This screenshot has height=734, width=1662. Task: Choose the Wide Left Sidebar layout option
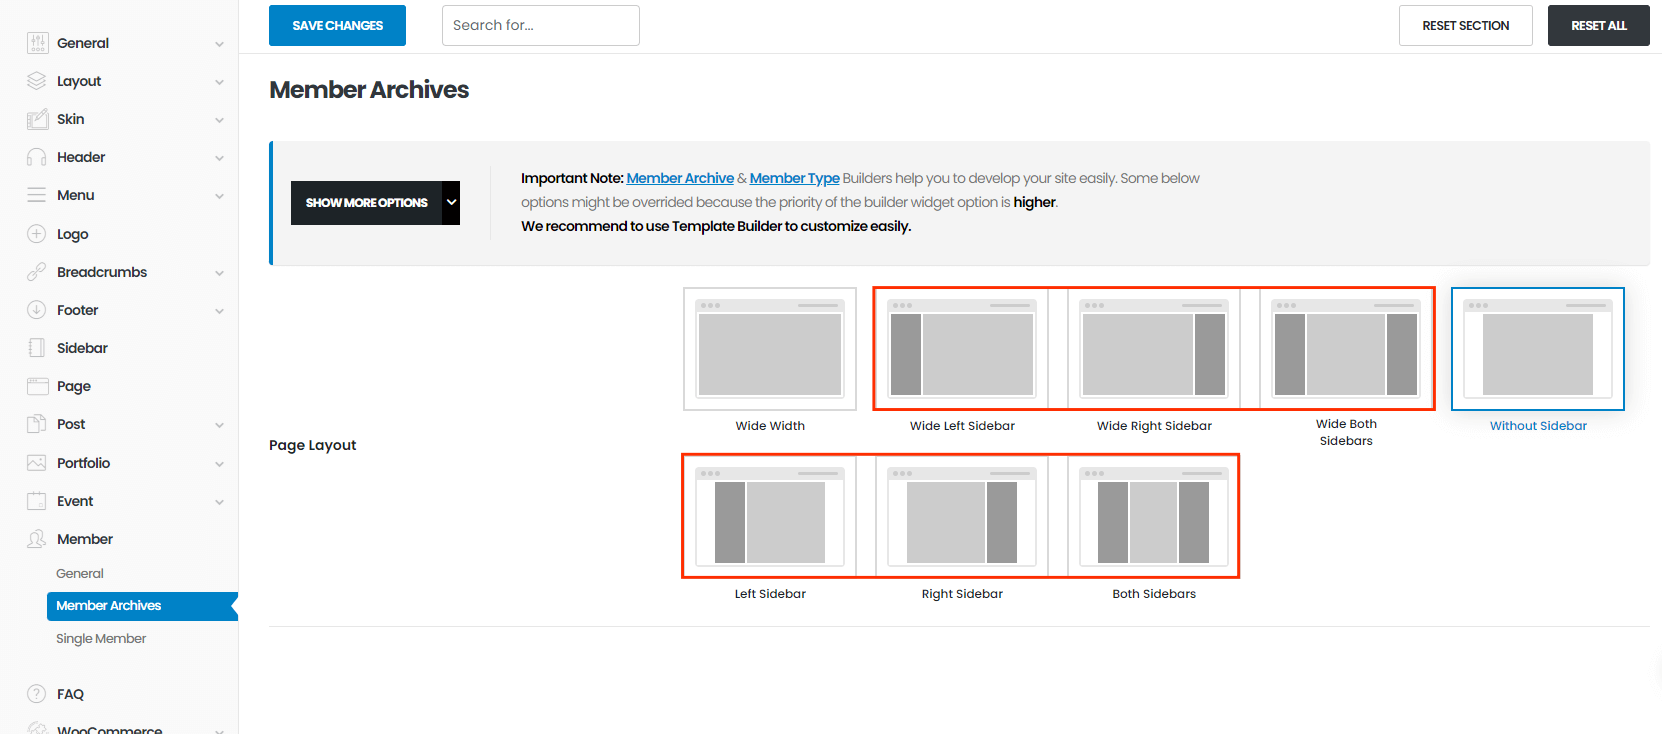(962, 349)
